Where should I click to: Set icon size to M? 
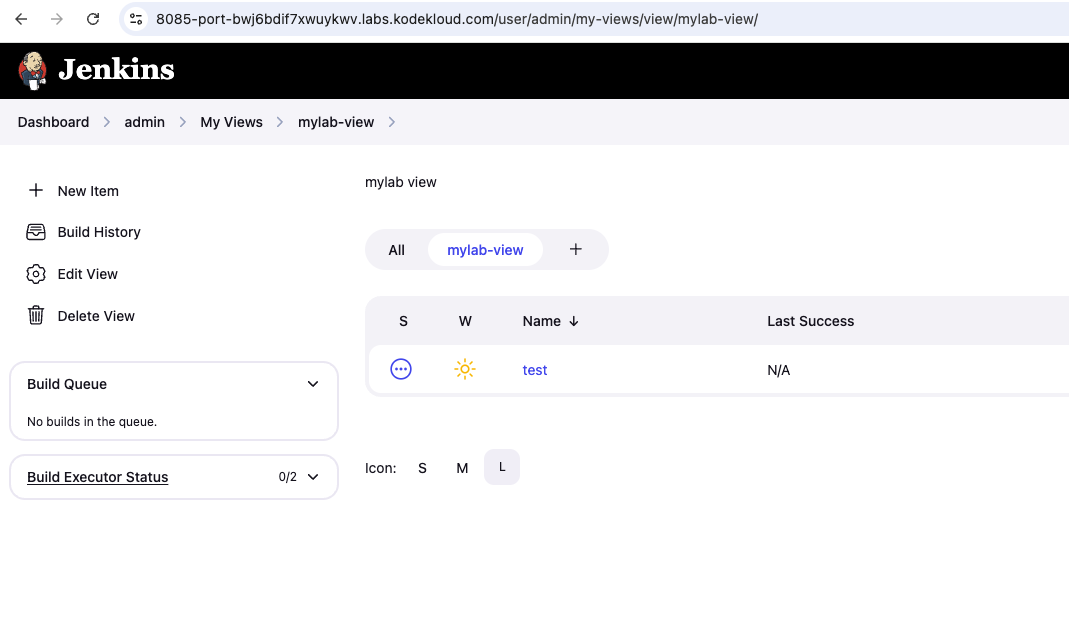(462, 468)
